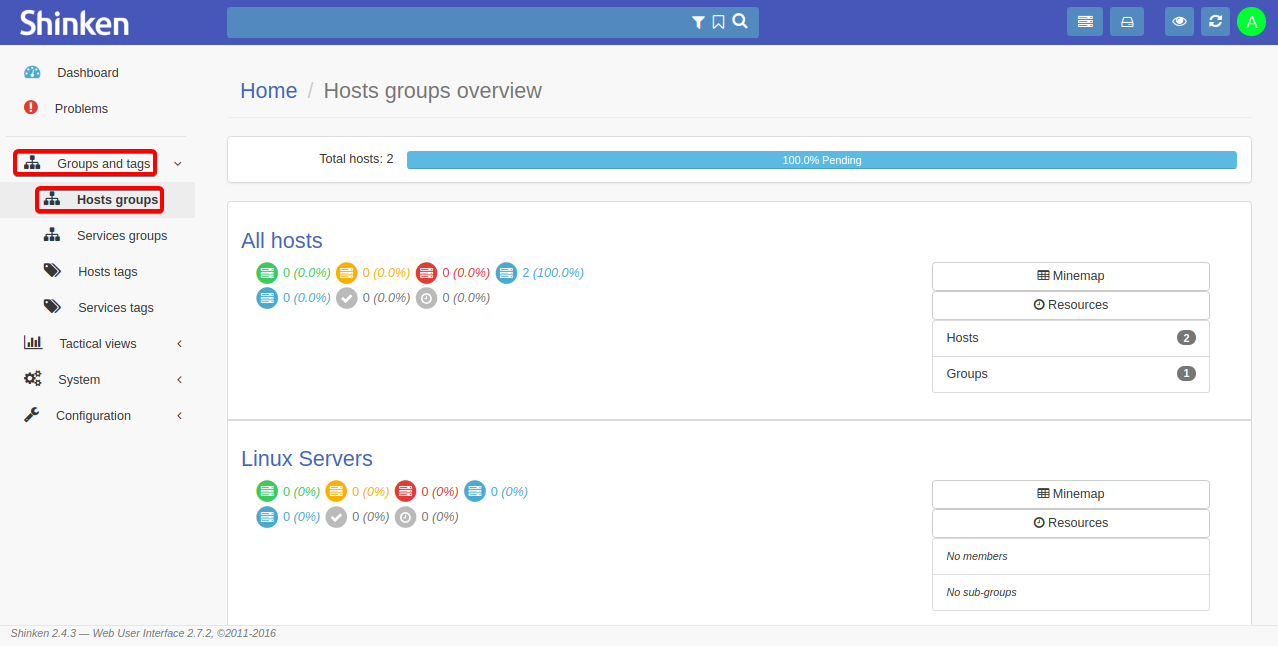Screen dimensions: 1278x646
Task: Click the wrench Configuration icon
Action: pos(32,415)
